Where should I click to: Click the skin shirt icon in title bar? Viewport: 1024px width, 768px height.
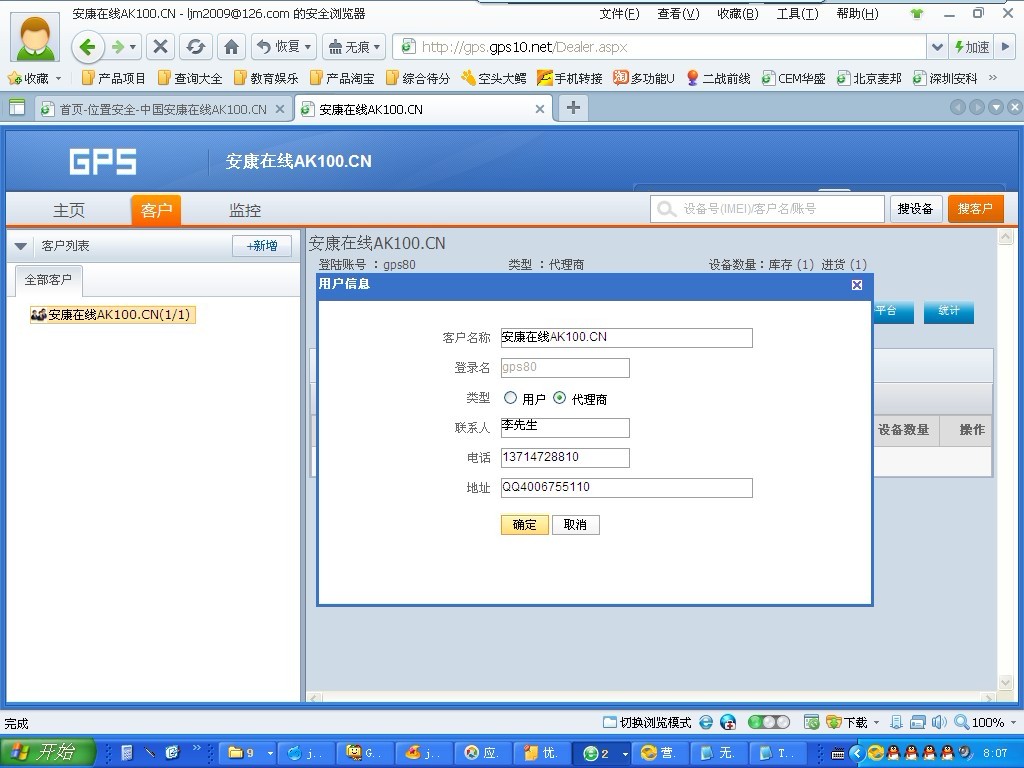(x=917, y=14)
